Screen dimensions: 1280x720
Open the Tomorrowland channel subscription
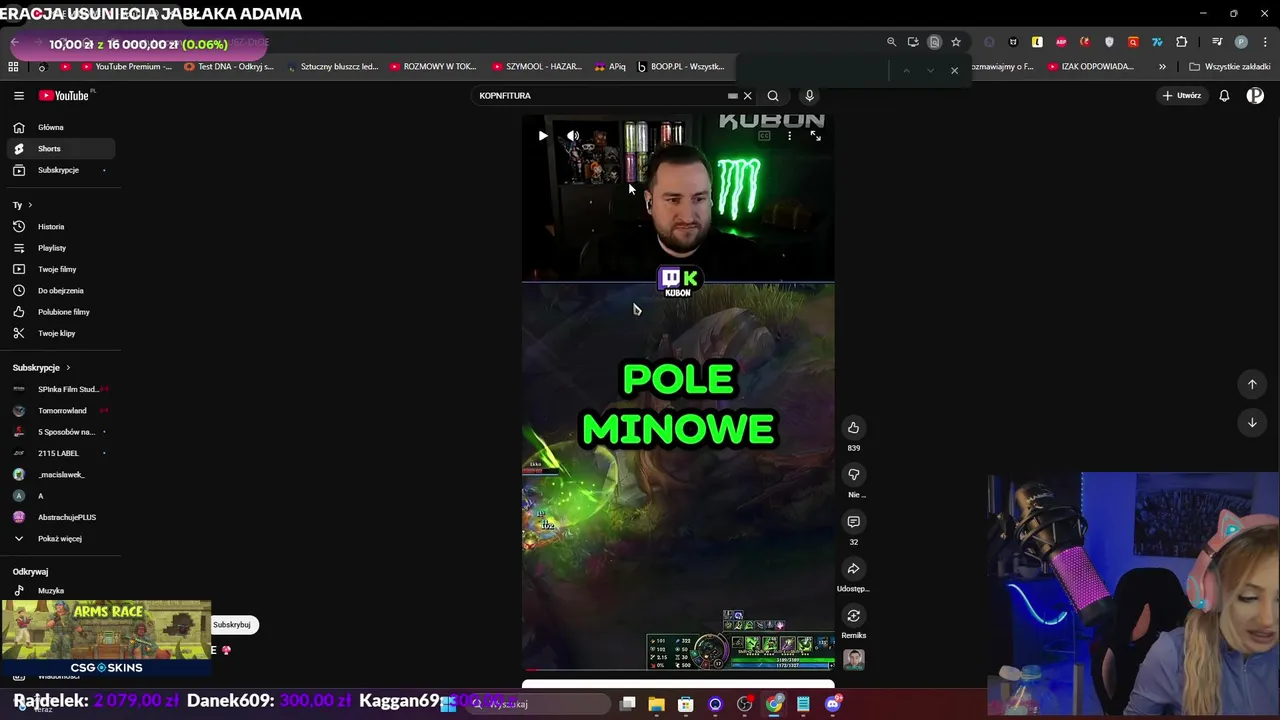pos(61,411)
